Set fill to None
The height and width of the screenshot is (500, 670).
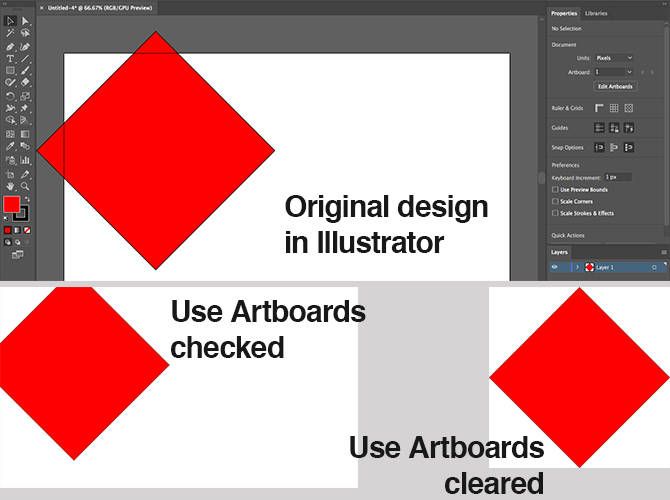point(27,230)
